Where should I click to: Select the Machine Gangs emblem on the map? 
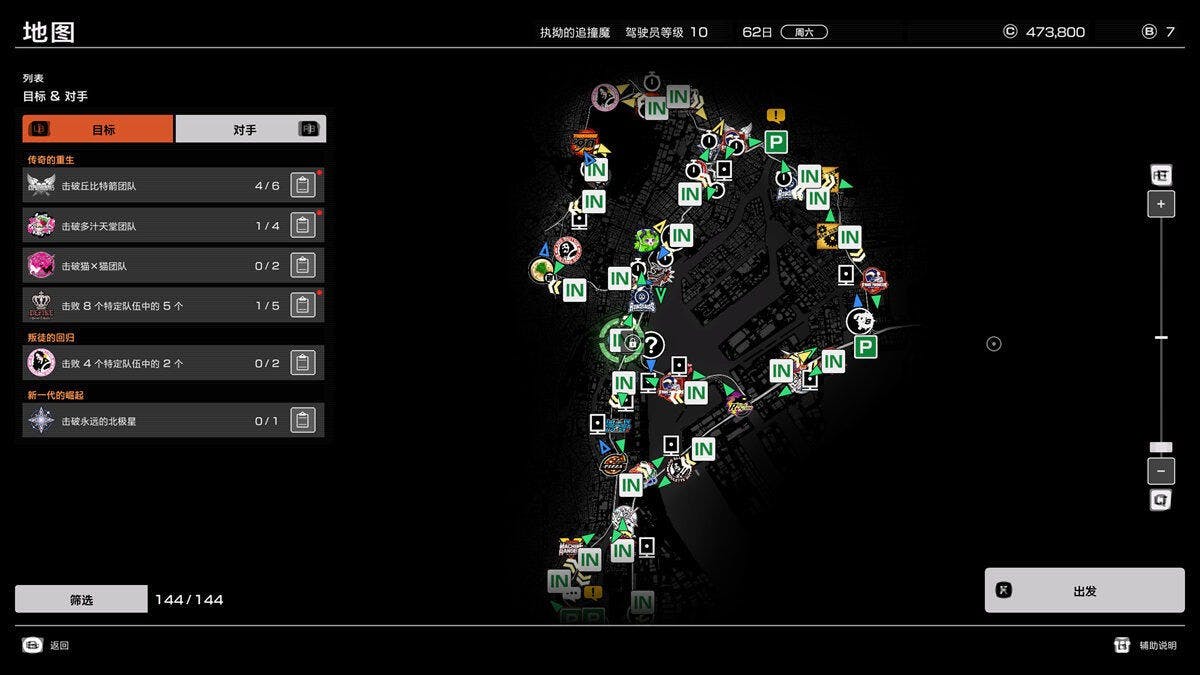571,549
